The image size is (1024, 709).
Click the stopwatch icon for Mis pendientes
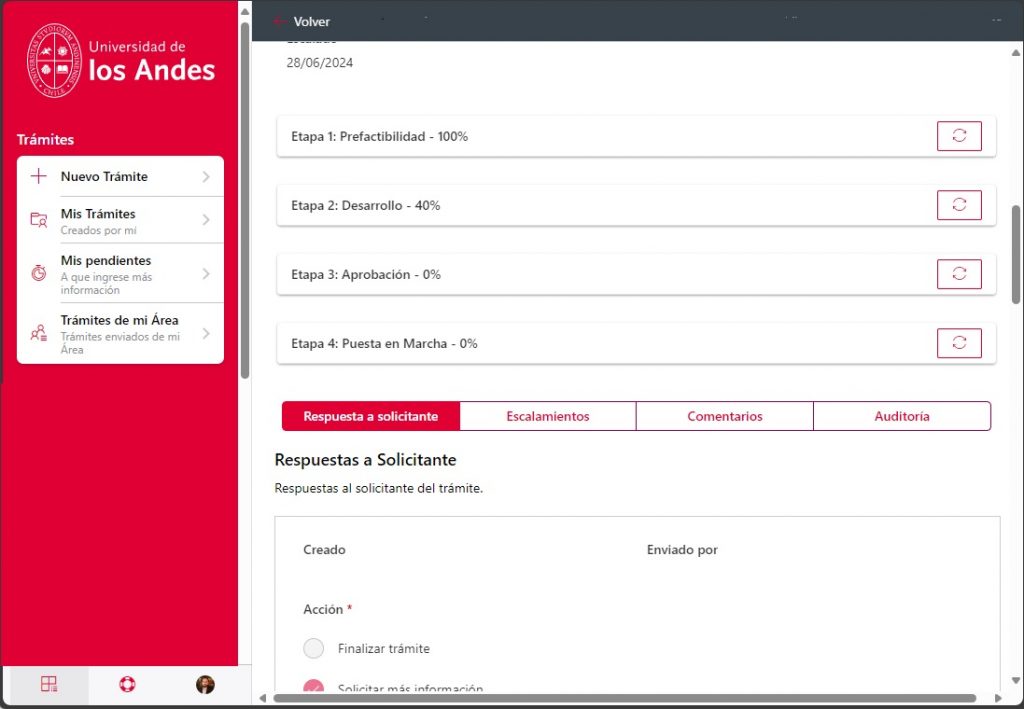(x=39, y=273)
